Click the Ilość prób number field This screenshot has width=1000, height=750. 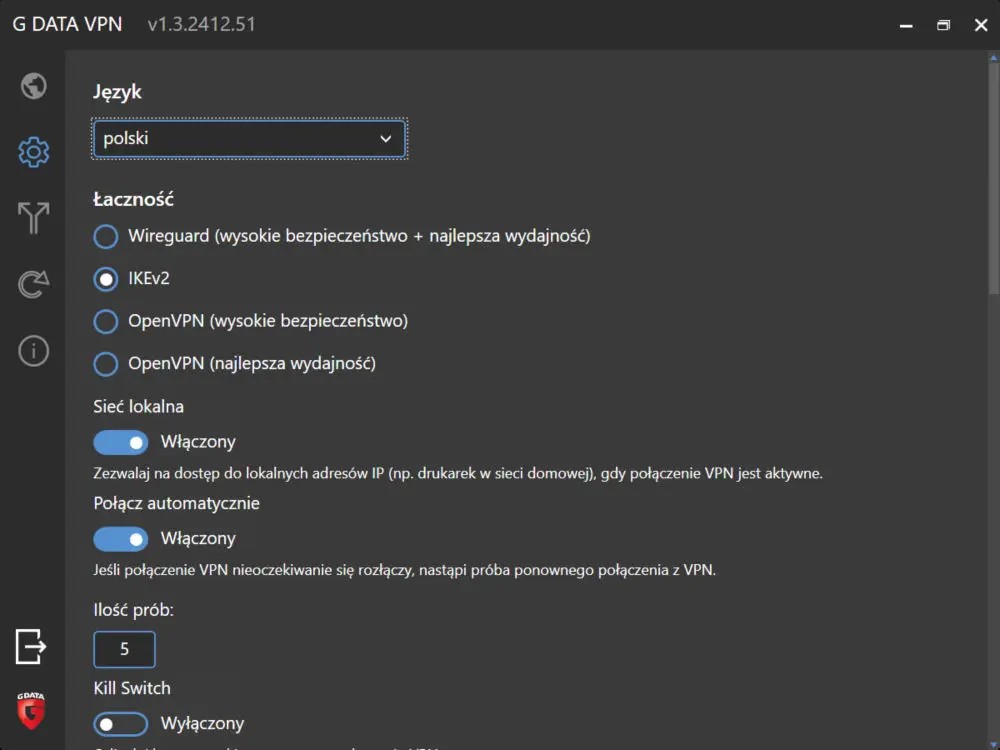(124, 649)
